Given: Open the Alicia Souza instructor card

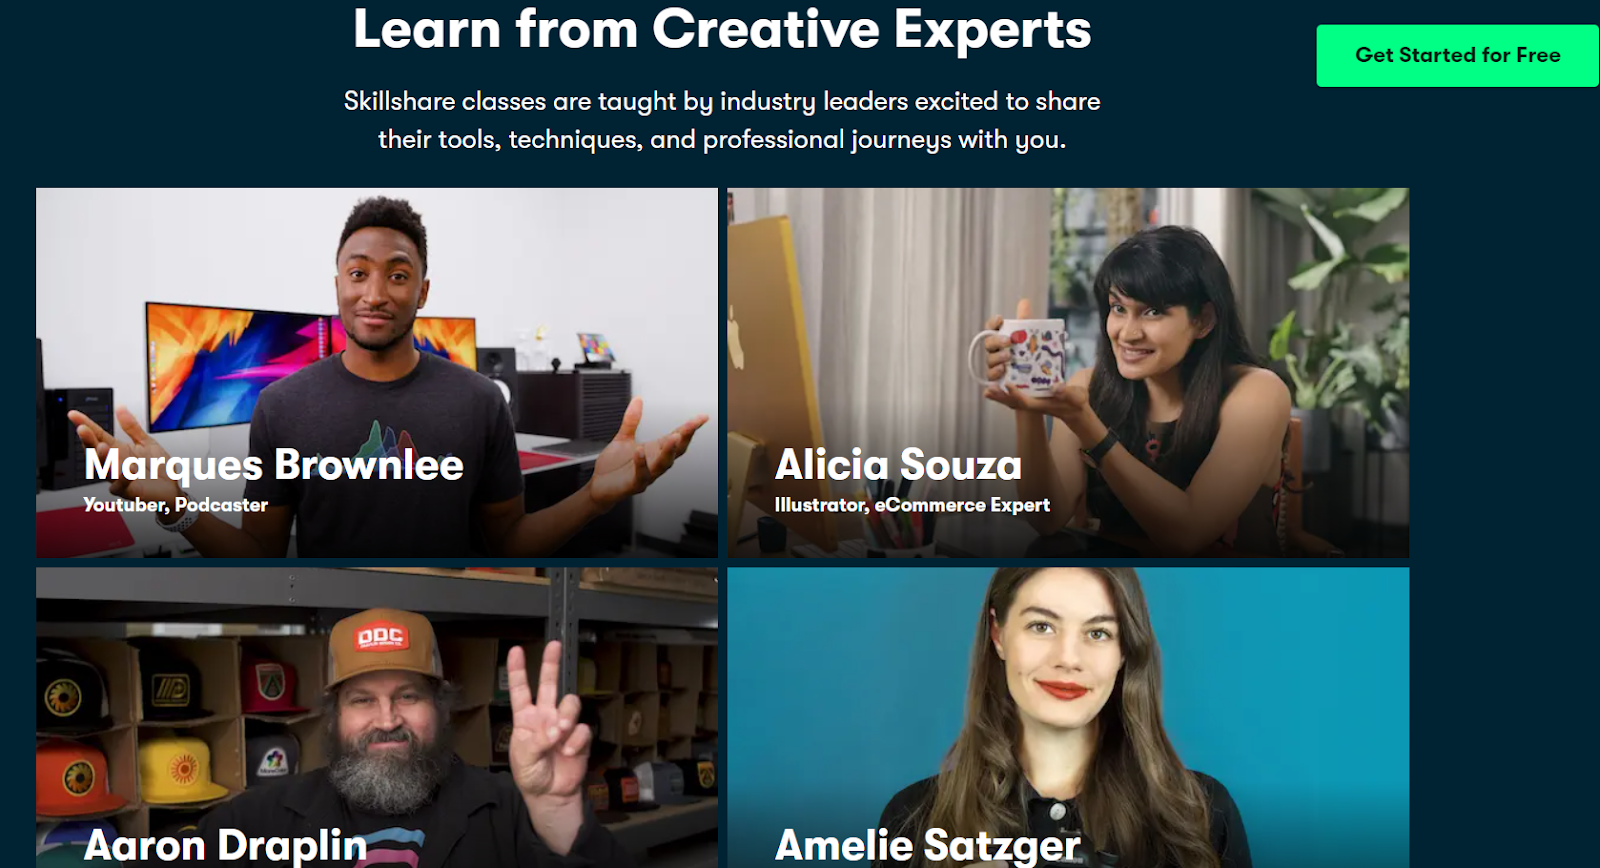Looking at the screenshot, I should pos(1068,372).
